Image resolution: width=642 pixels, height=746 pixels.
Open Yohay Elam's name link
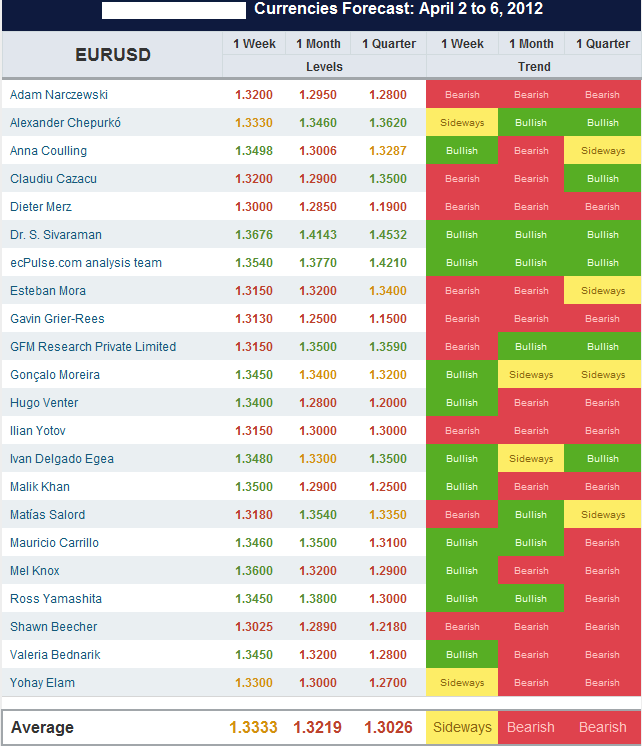coord(42,683)
